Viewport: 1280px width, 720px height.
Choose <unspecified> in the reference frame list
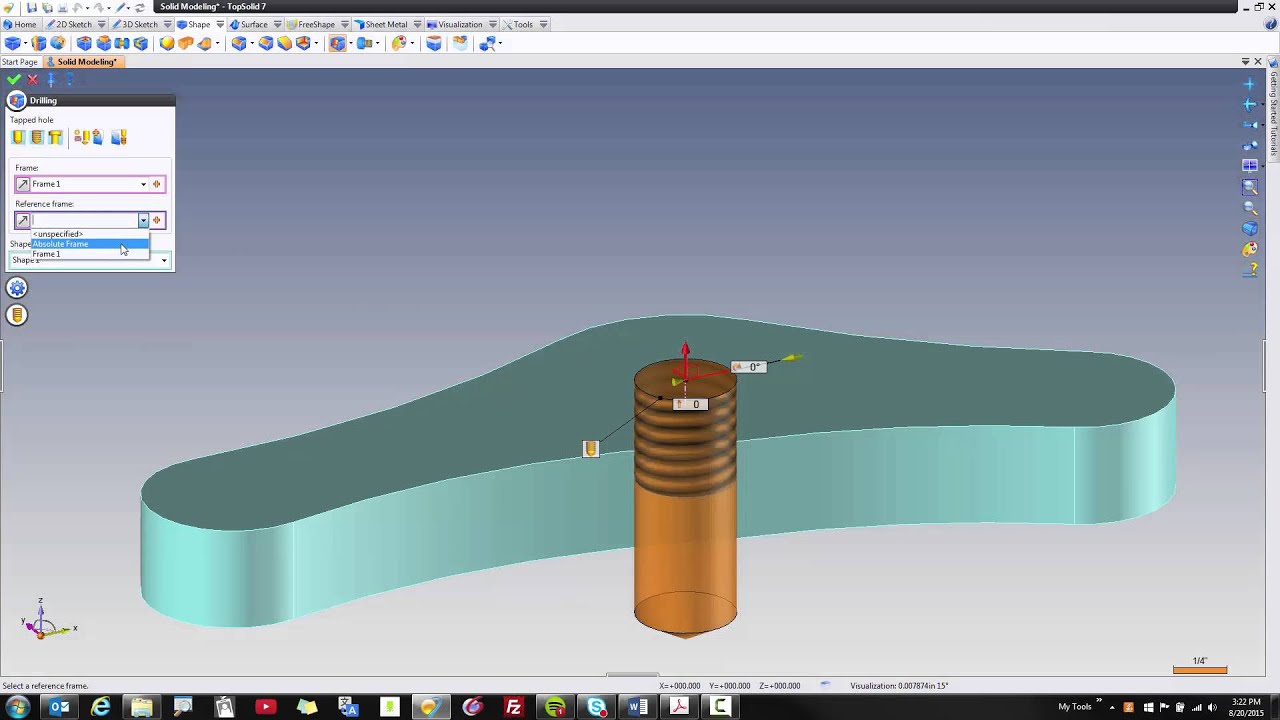90,234
